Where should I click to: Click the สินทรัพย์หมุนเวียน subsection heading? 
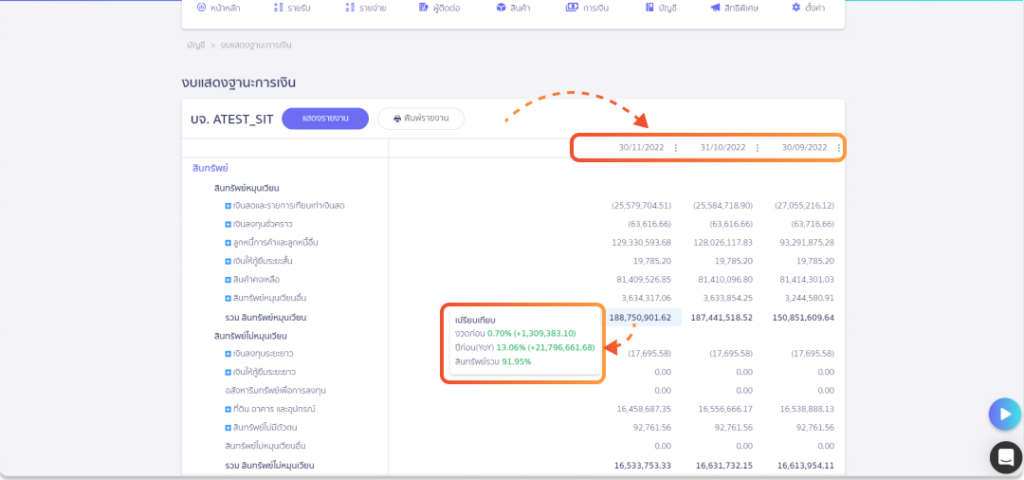click(x=246, y=188)
